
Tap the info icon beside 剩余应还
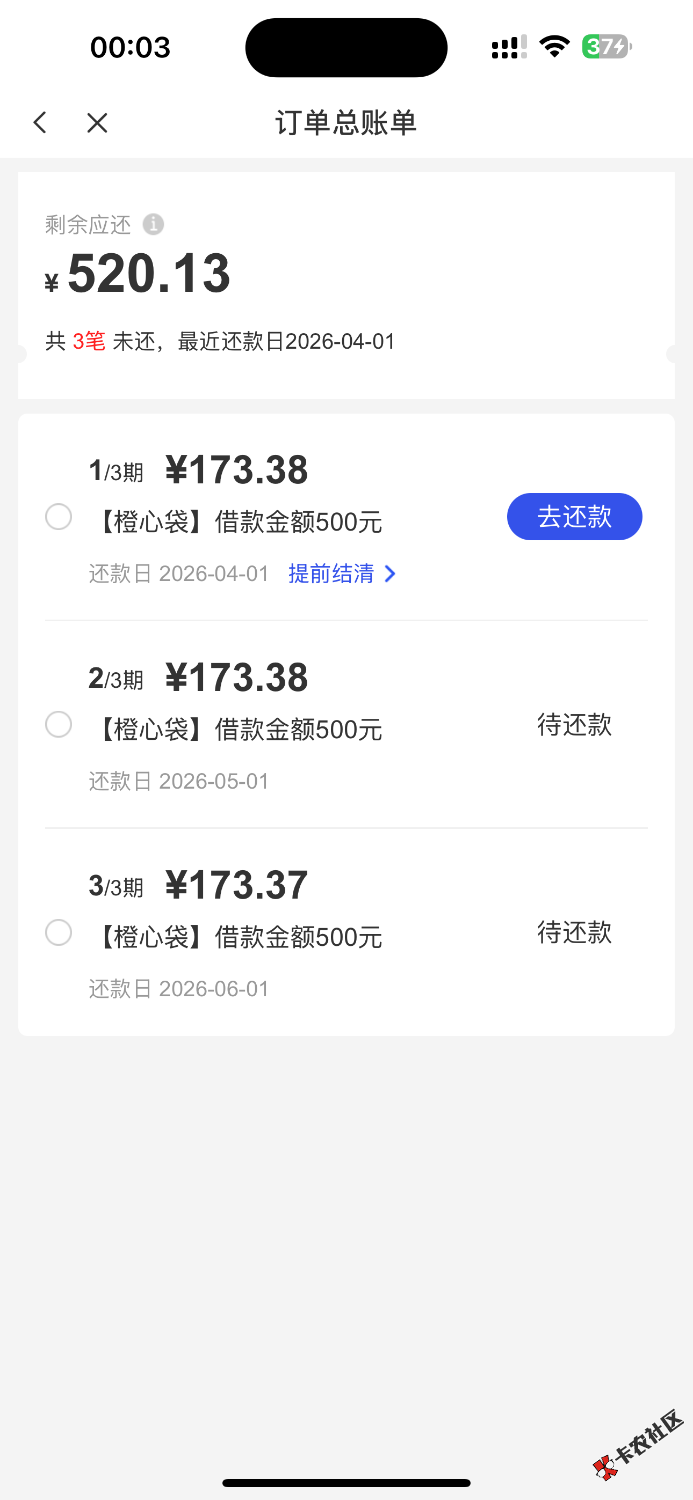[x=153, y=224]
